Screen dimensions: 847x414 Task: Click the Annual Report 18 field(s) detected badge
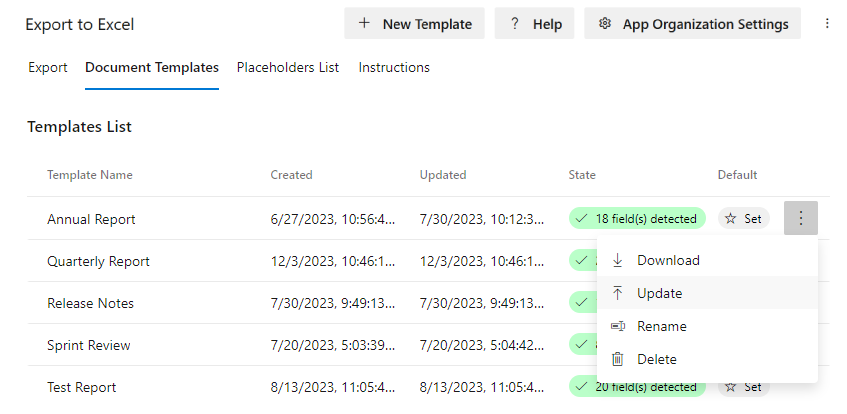(x=637, y=218)
